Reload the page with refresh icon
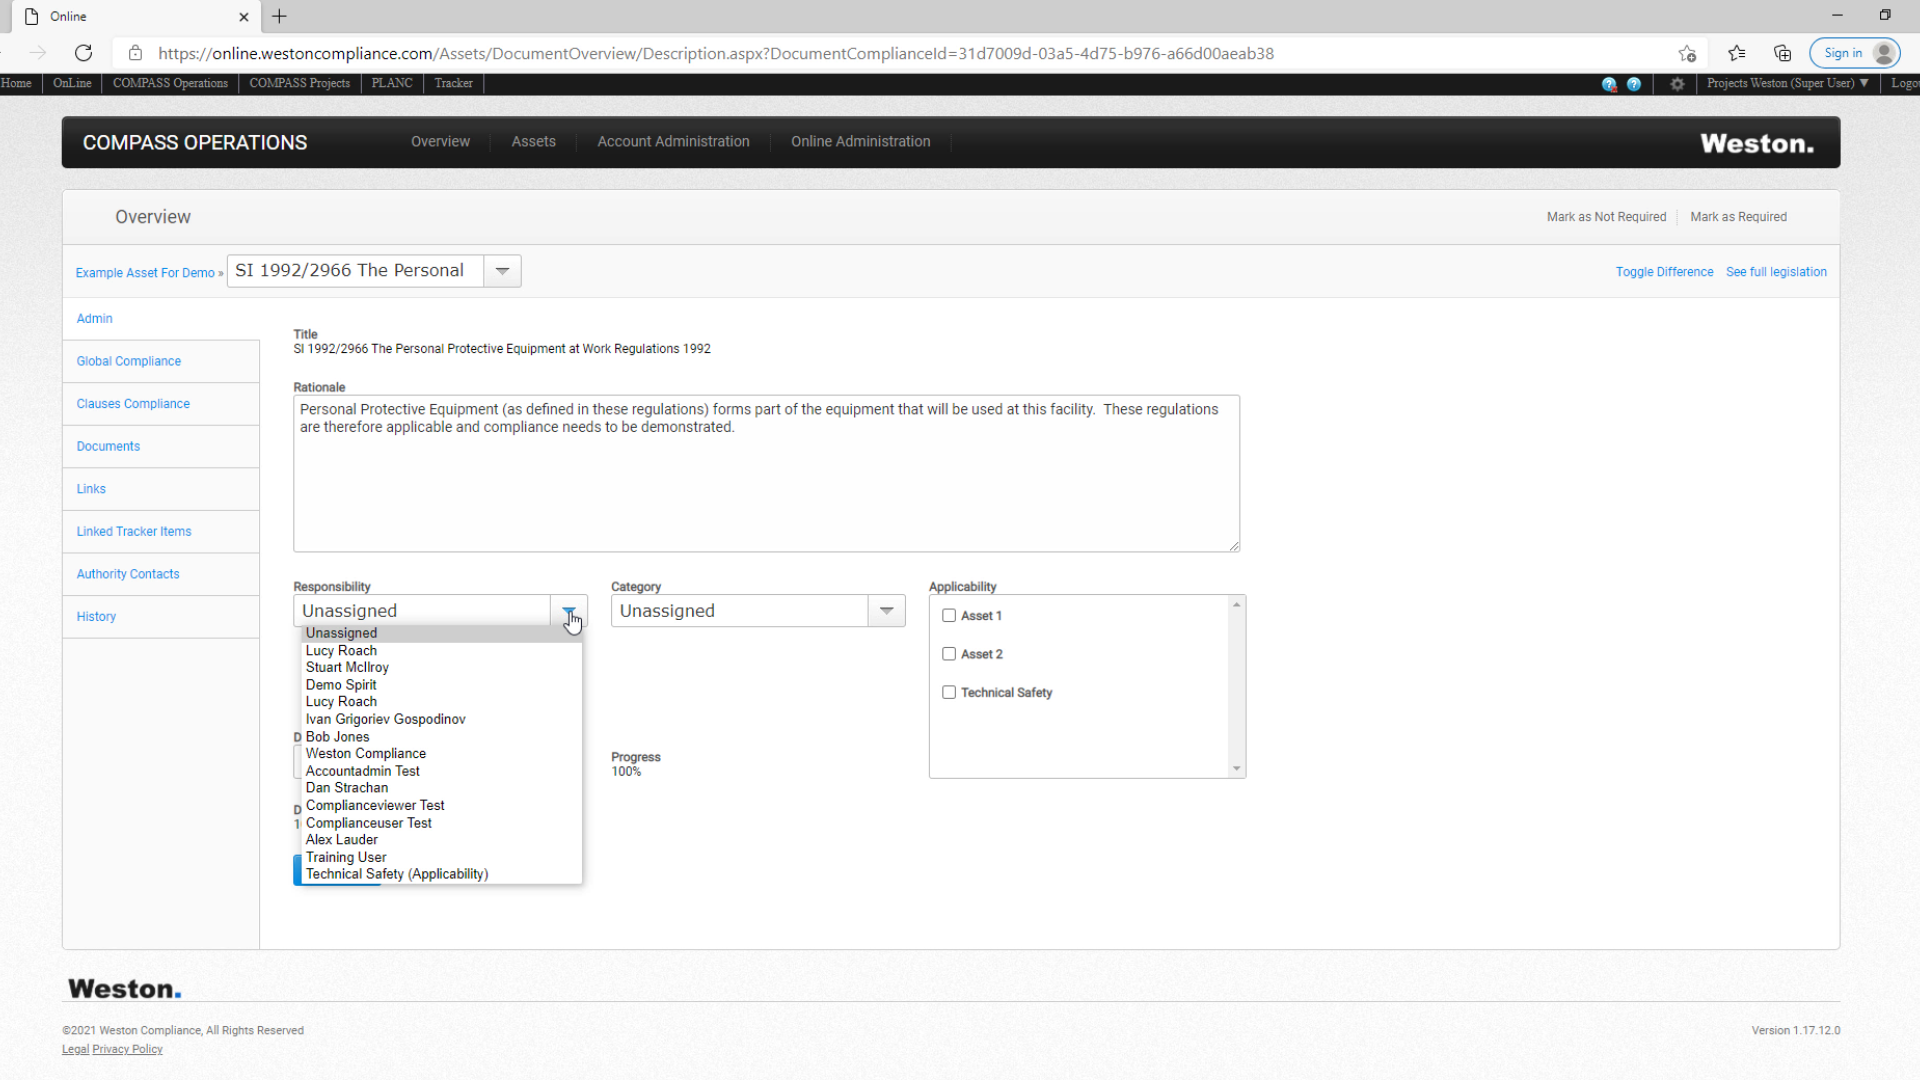 (x=84, y=53)
